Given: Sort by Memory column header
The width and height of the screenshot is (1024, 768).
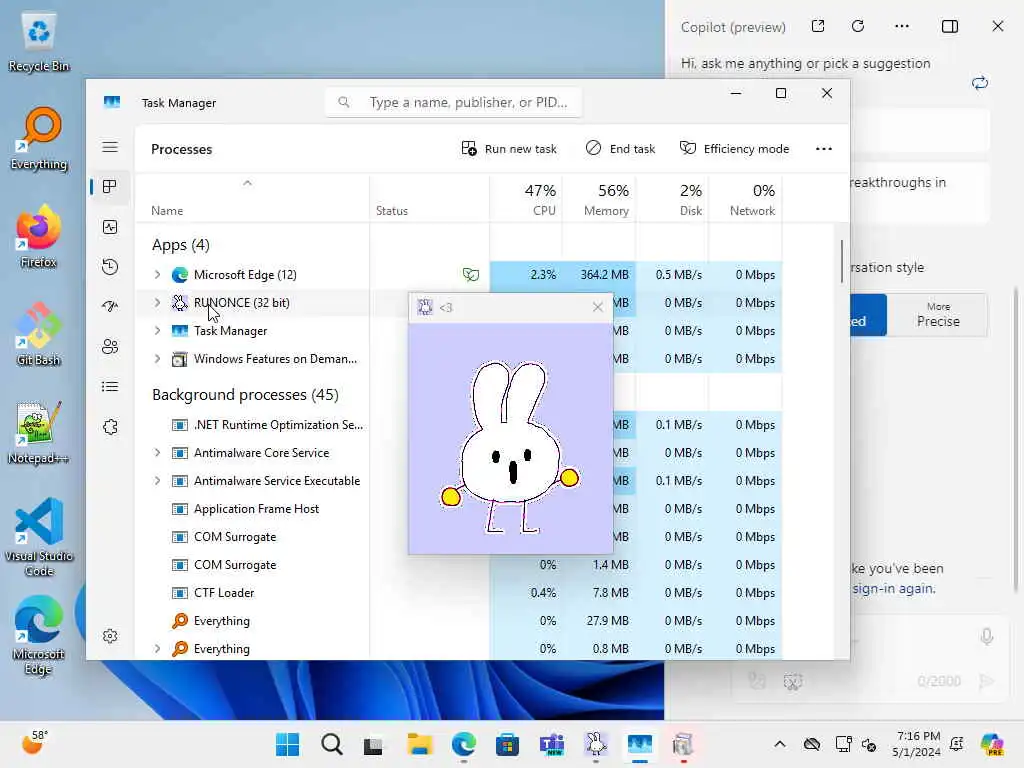Looking at the screenshot, I should pos(600,199).
